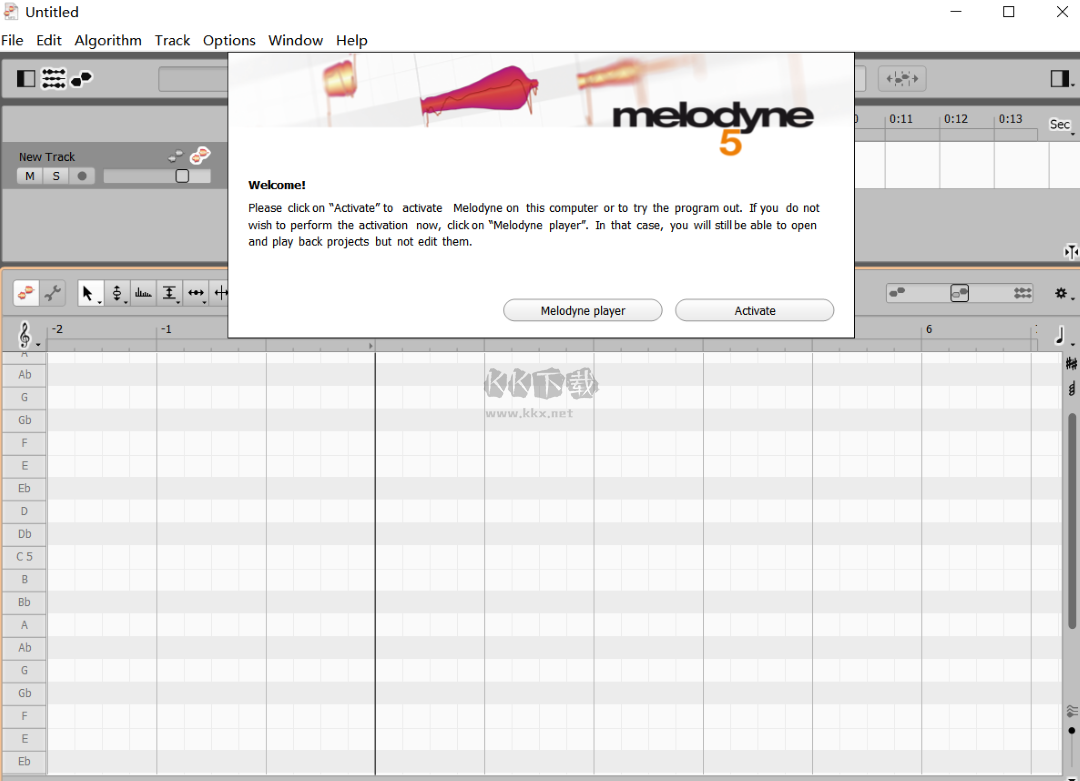The width and height of the screenshot is (1080, 781).
Task: Select the Main arrow tool
Action: (x=89, y=293)
